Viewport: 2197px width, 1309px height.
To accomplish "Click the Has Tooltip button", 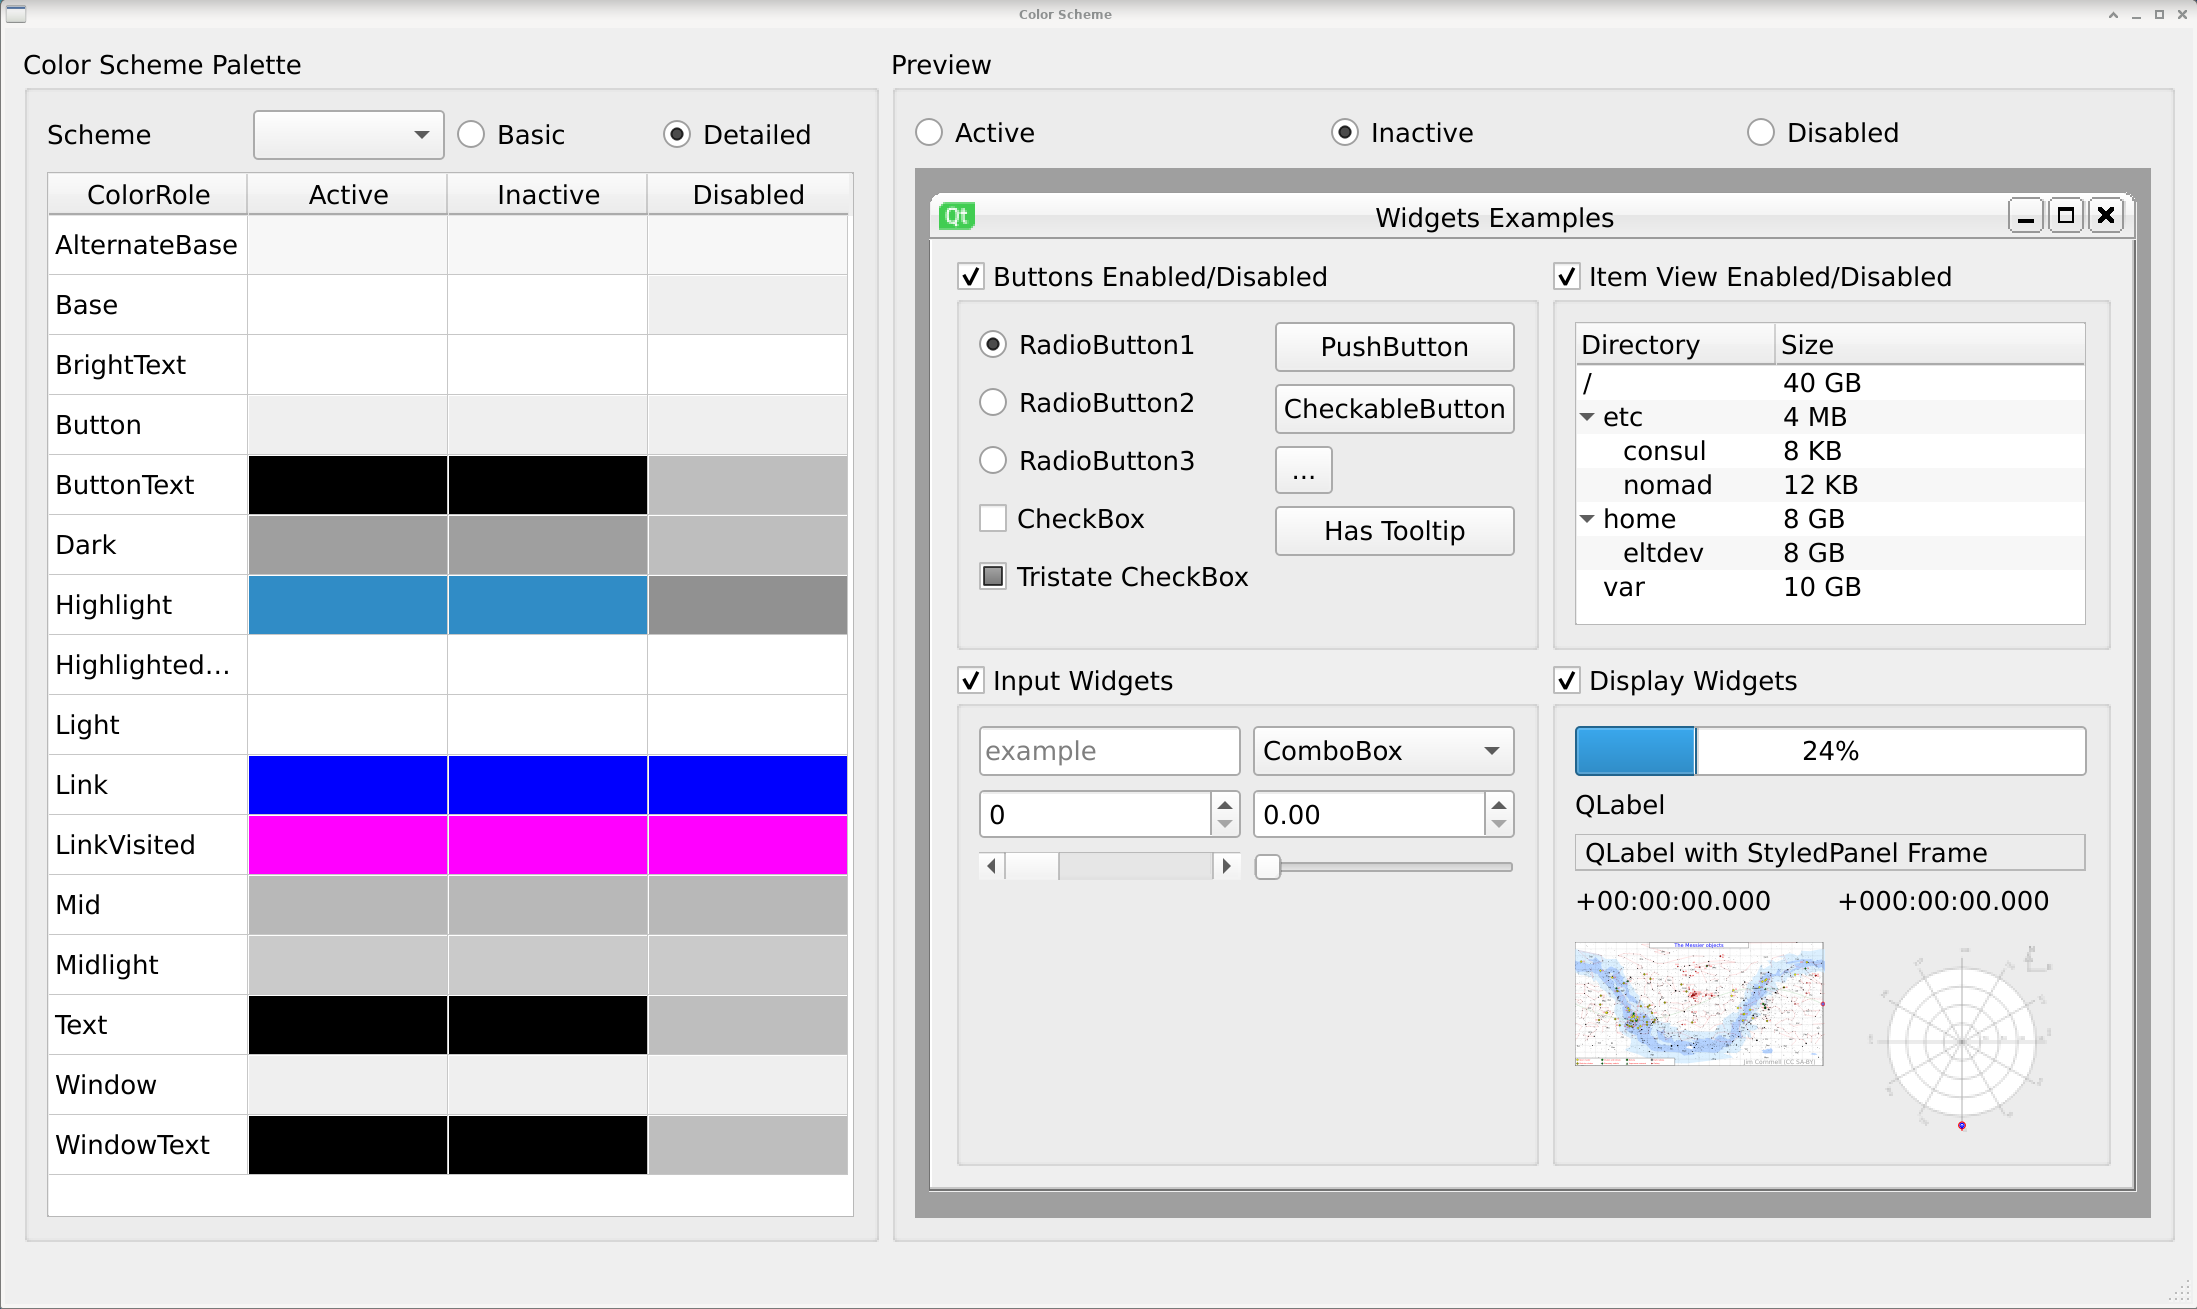I will click(x=1394, y=531).
